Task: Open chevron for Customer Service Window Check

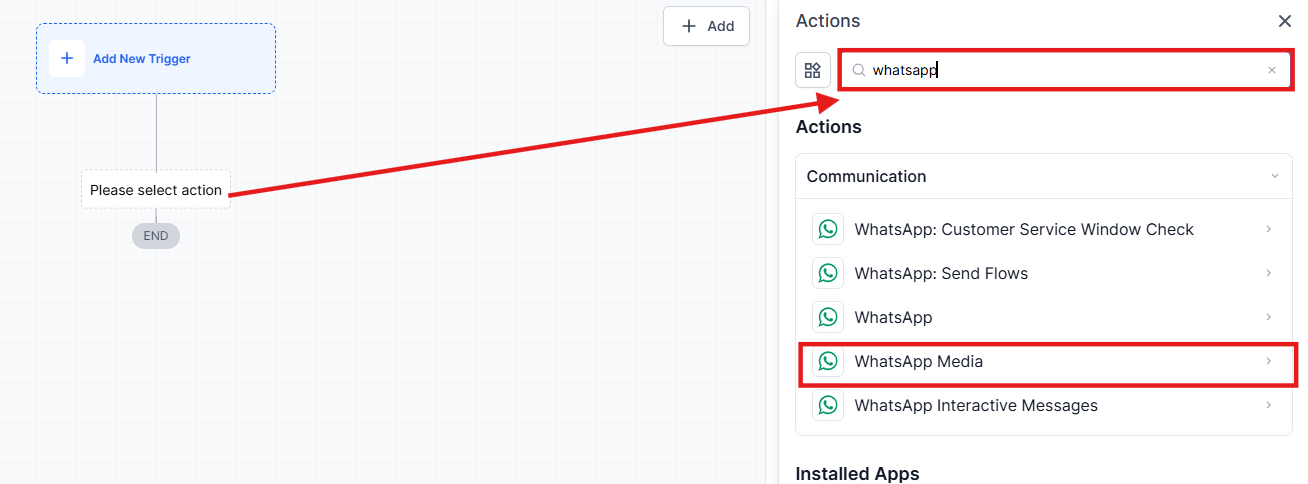Action: pyautogui.click(x=1269, y=229)
